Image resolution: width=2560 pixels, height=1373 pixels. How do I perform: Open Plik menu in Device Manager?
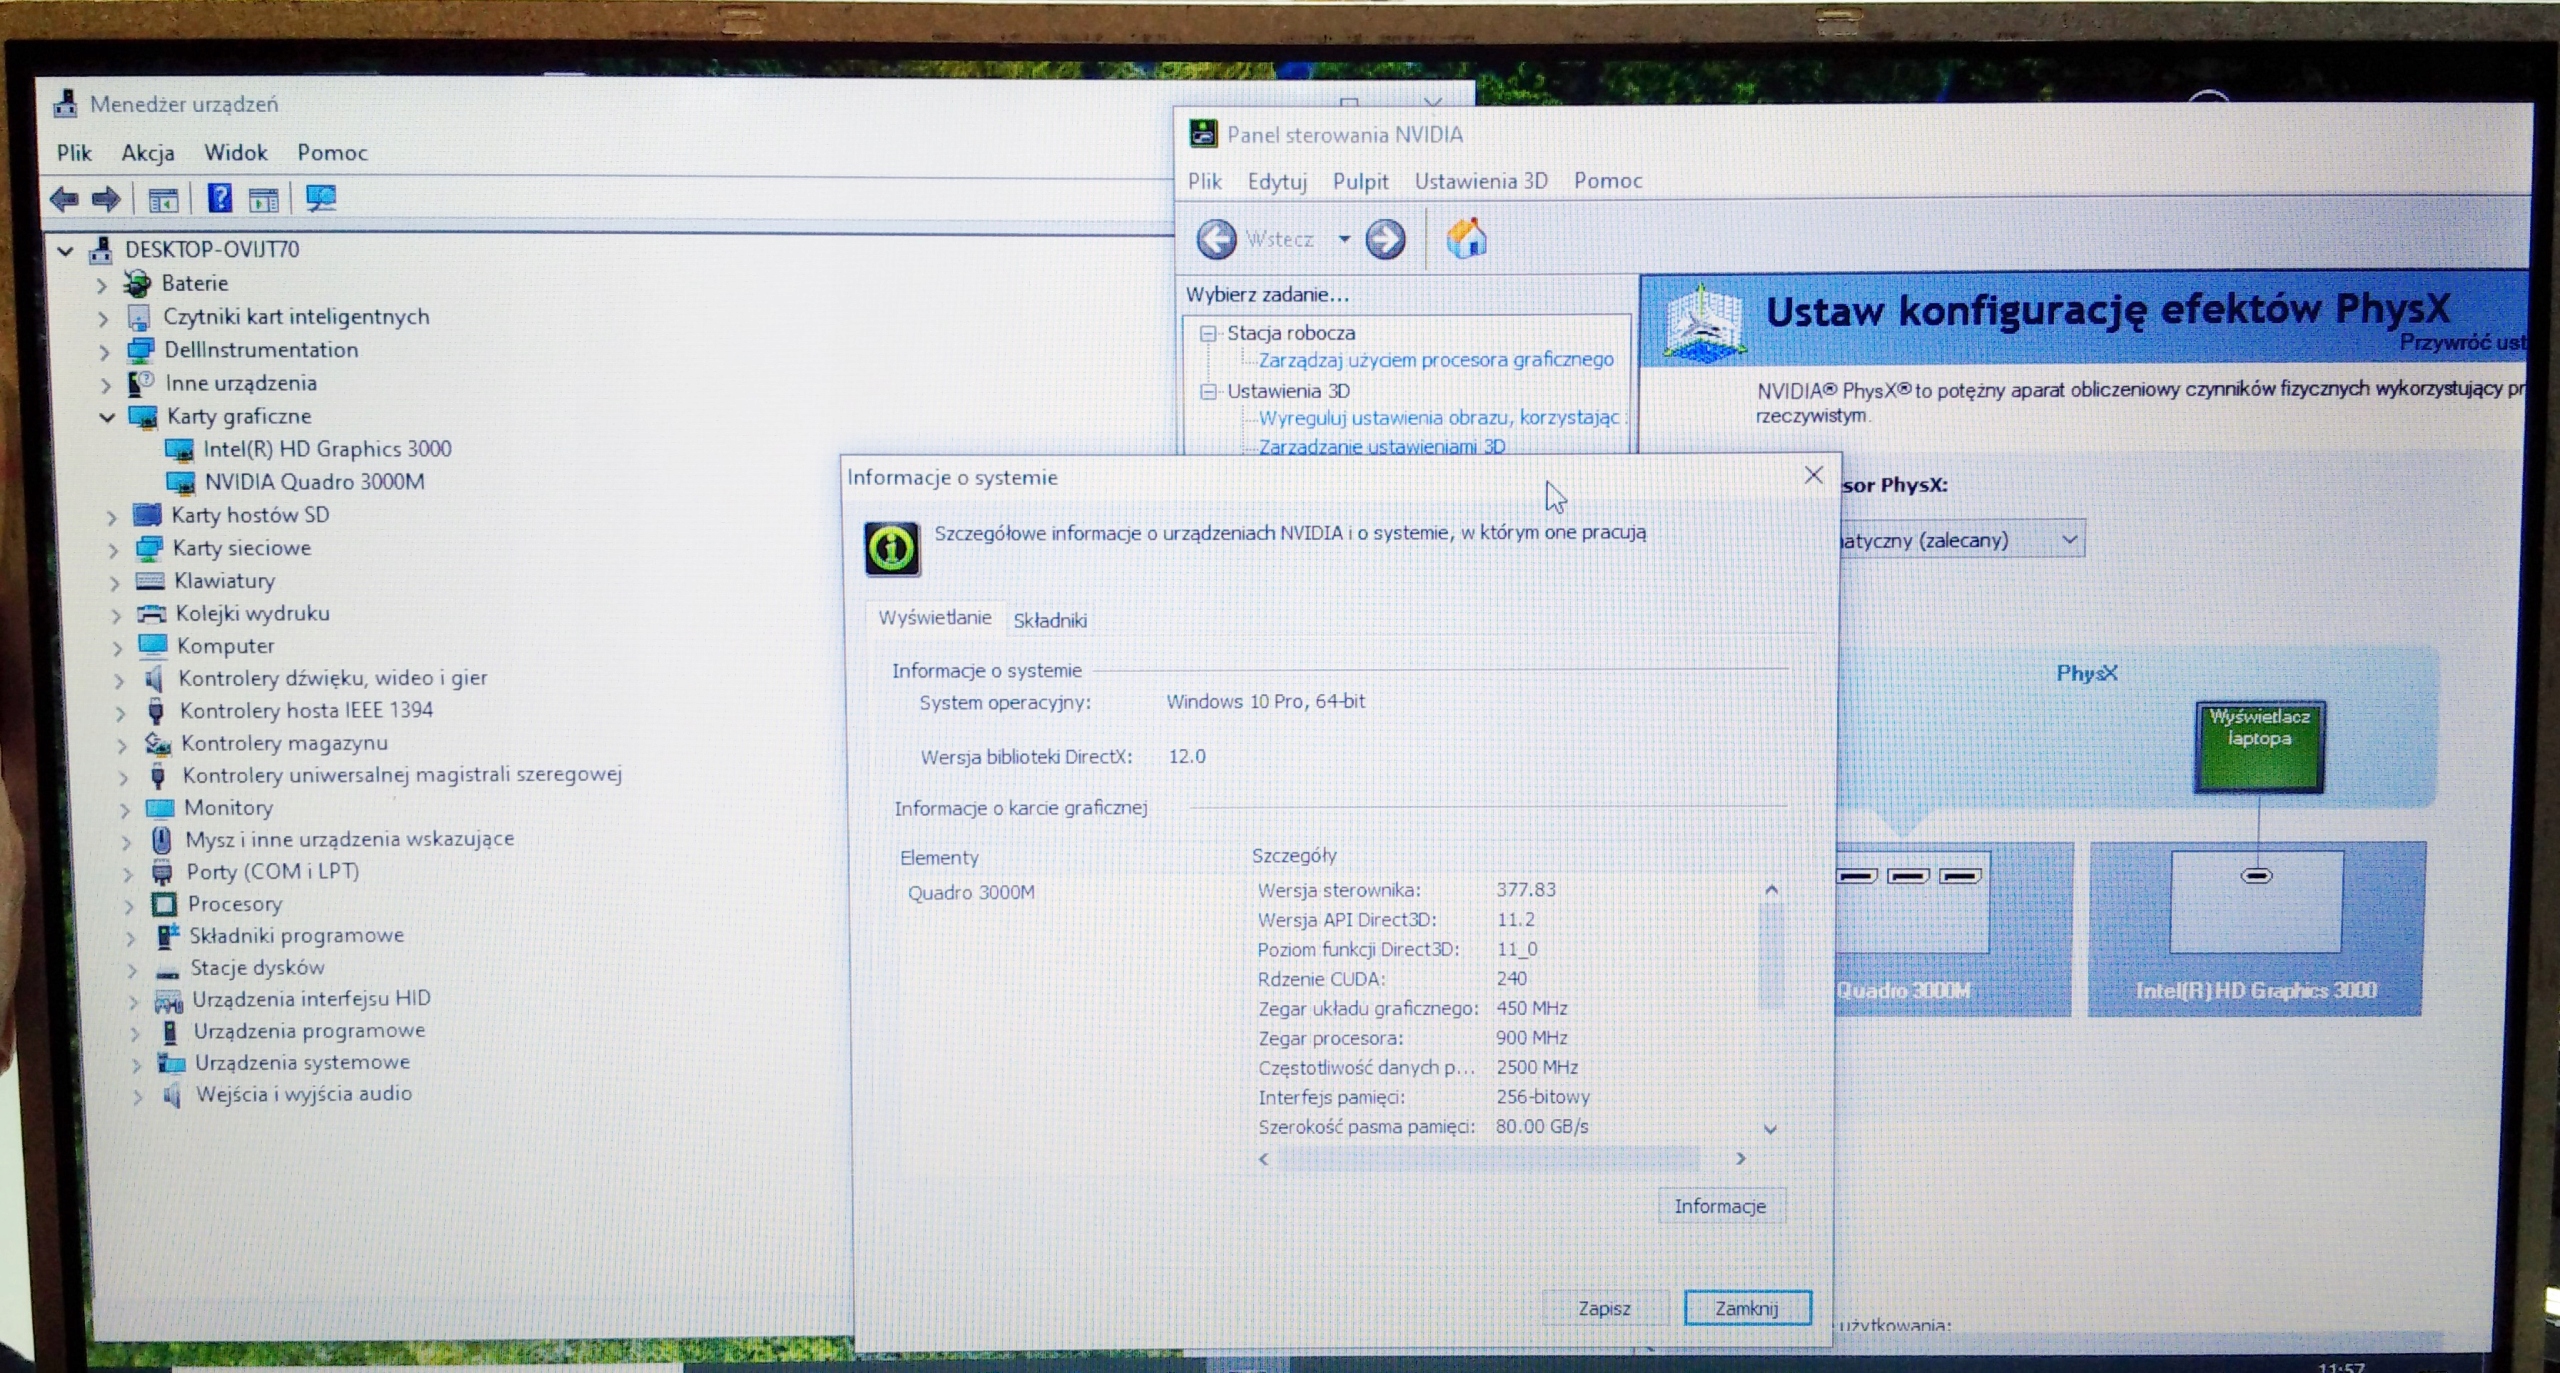[x=74, y=153]
